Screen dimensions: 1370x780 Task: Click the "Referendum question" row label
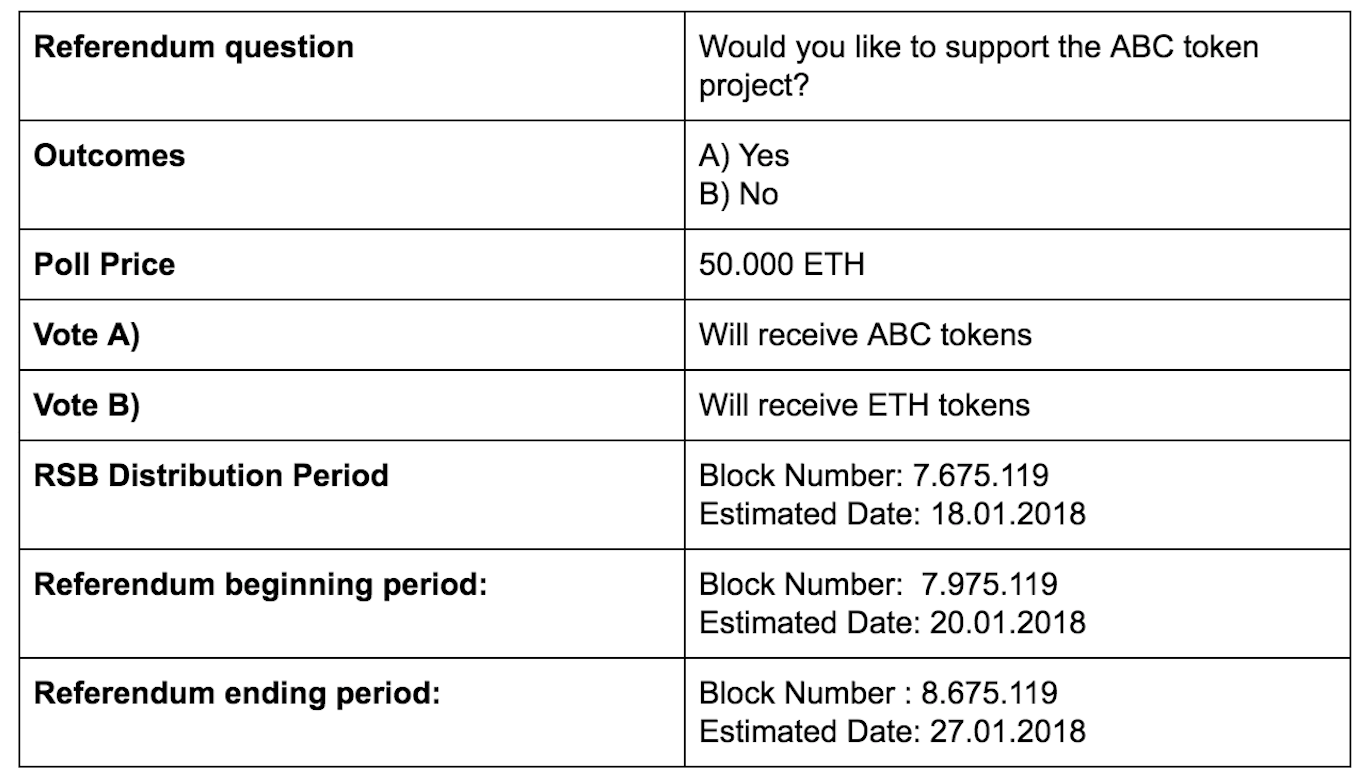(x=194, y=47)
